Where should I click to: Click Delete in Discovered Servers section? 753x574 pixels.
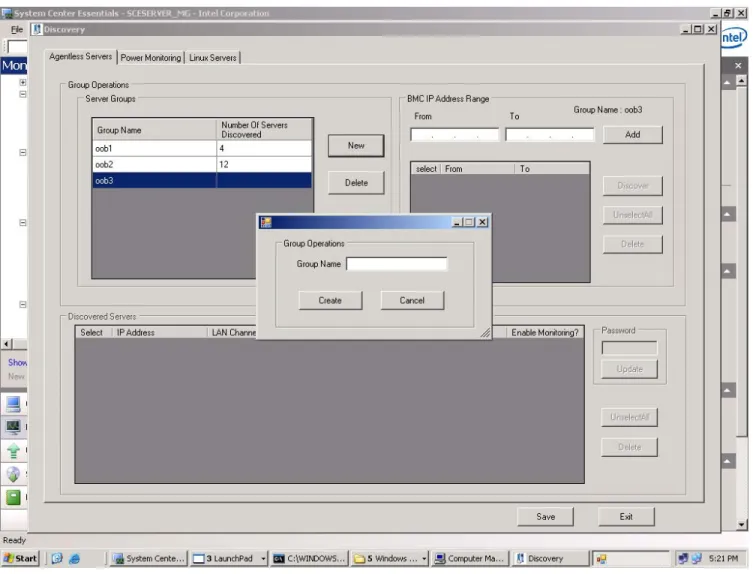(x=629, y=447)
